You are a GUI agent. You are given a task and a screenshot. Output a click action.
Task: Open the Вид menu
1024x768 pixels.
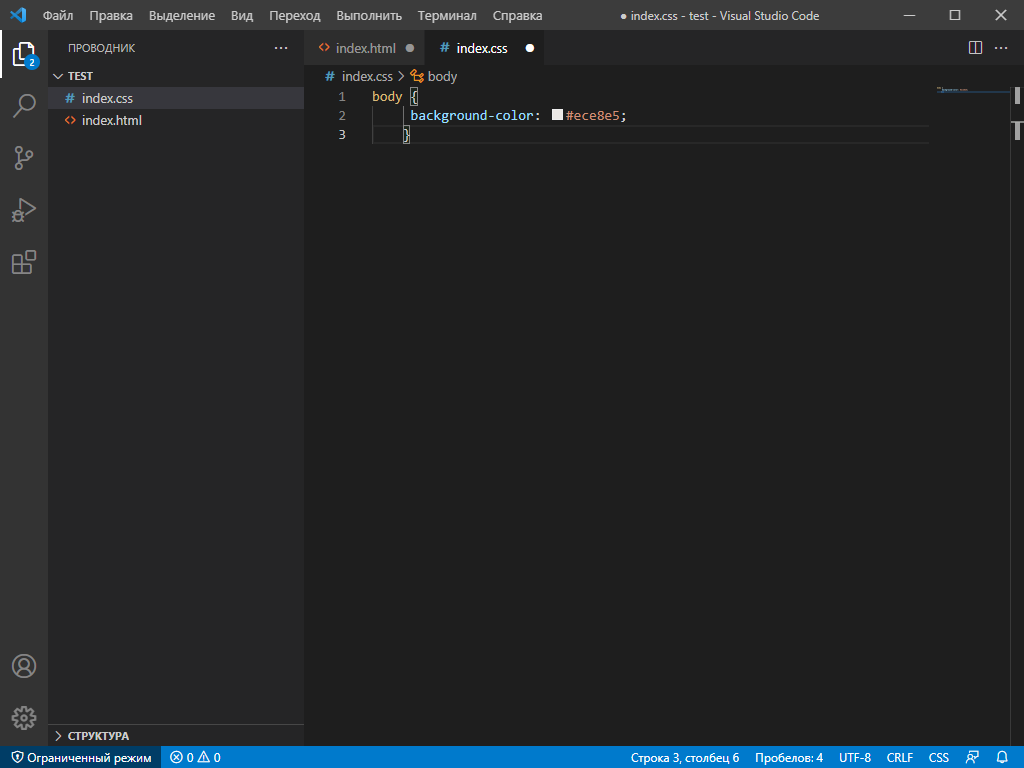click(x=242, y=16)
